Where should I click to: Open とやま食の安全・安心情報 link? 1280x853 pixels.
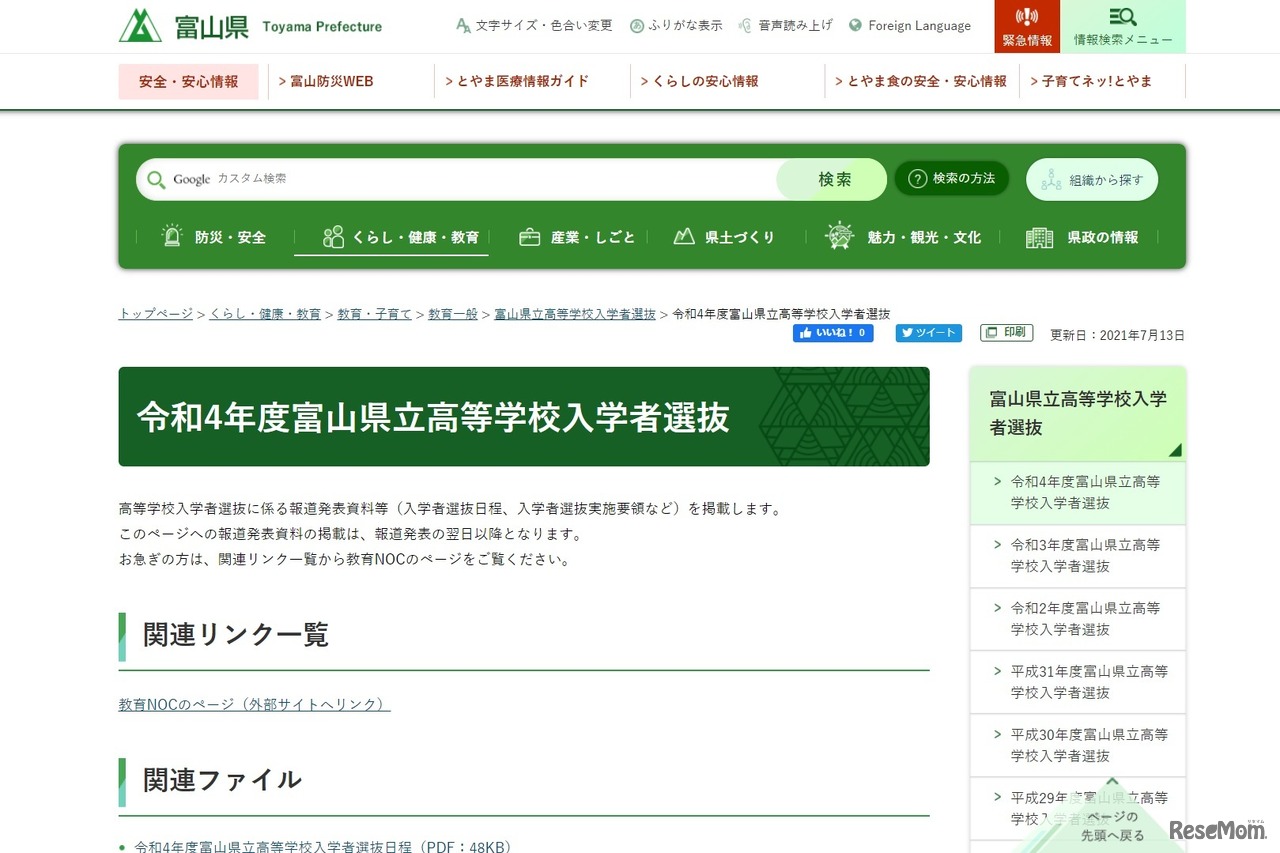(x=921, y=81)
